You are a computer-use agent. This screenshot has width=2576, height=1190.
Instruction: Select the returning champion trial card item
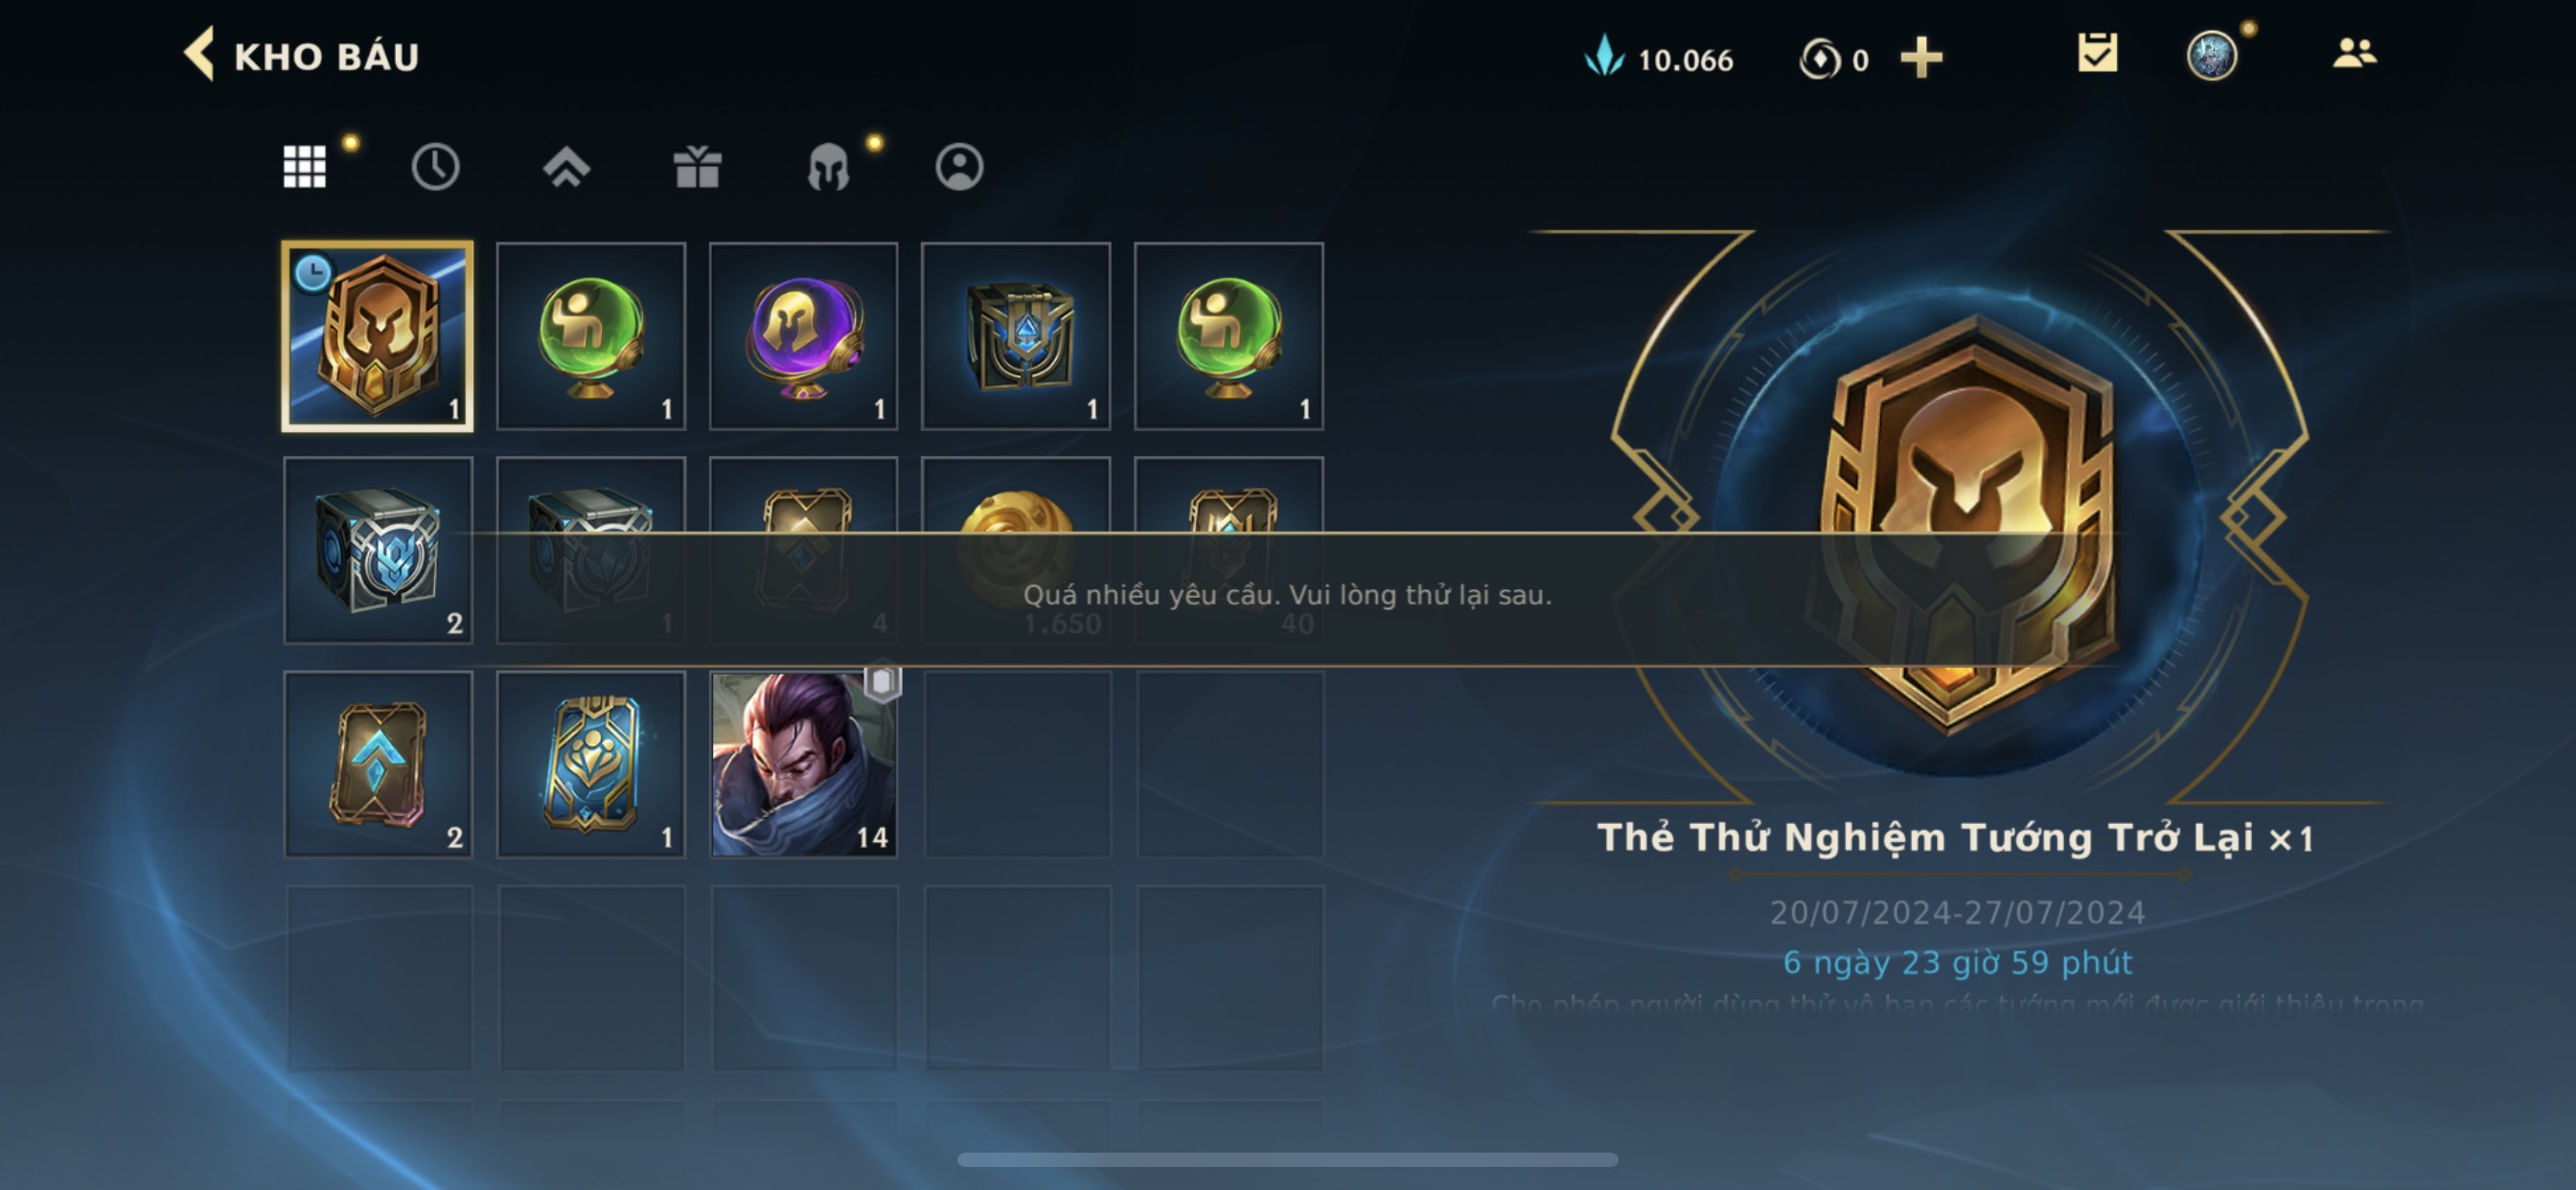378,336
